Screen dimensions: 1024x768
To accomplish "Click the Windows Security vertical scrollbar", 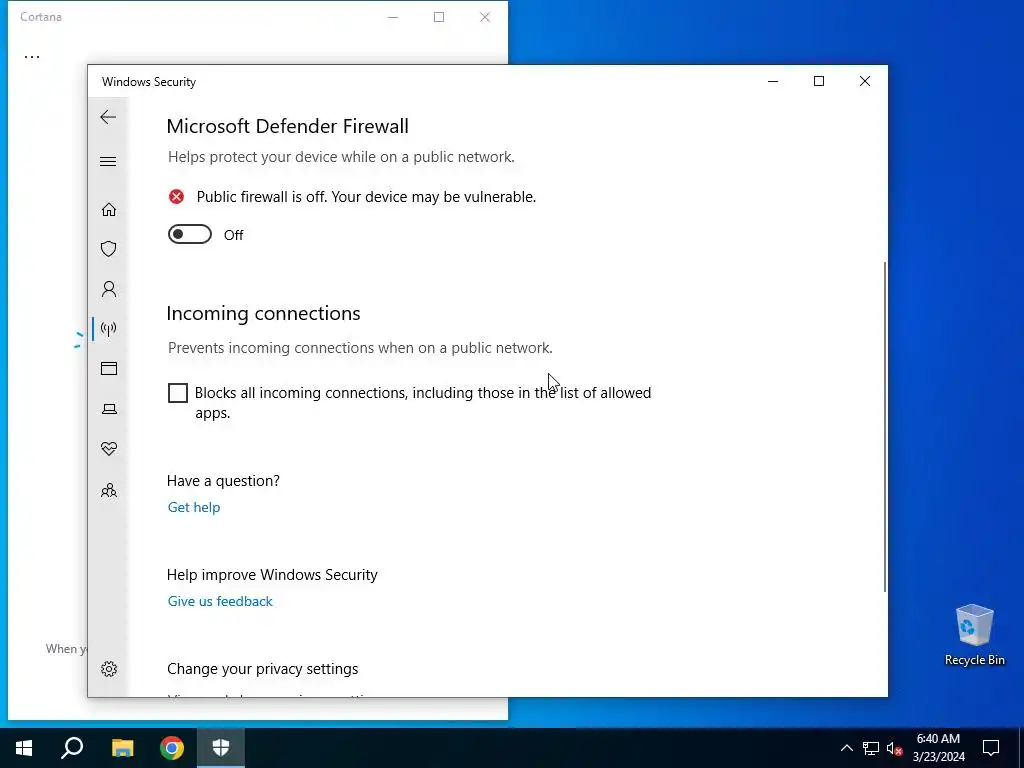I will tap(885, 427).
